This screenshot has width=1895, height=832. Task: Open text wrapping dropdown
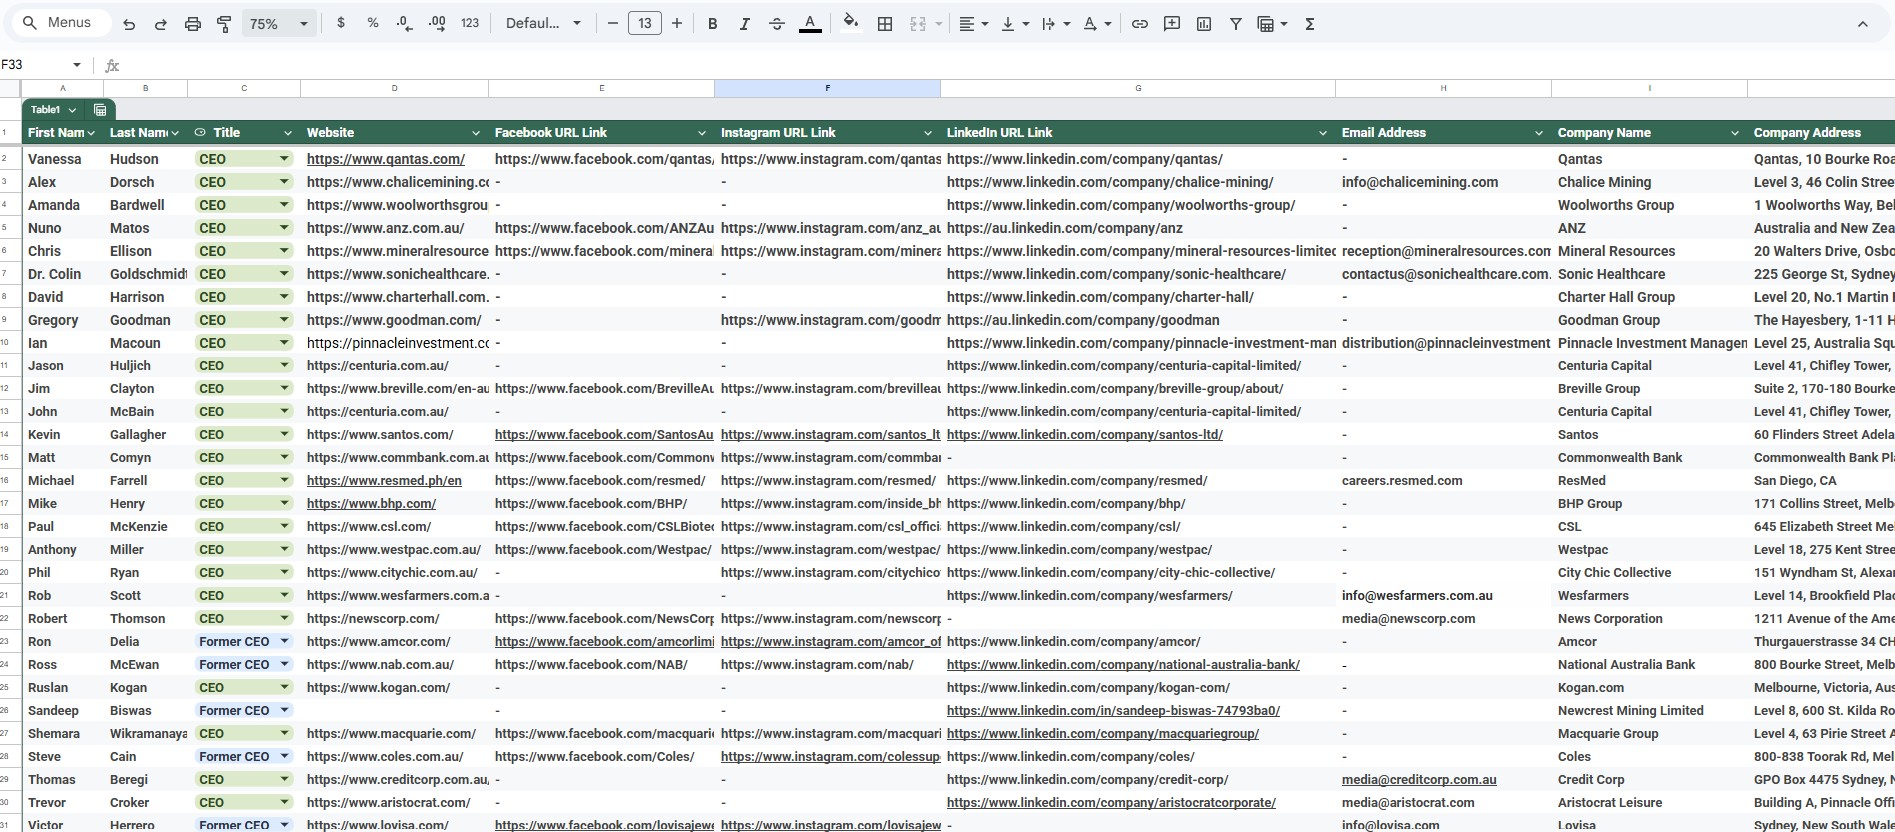(x=1055, y=24)
